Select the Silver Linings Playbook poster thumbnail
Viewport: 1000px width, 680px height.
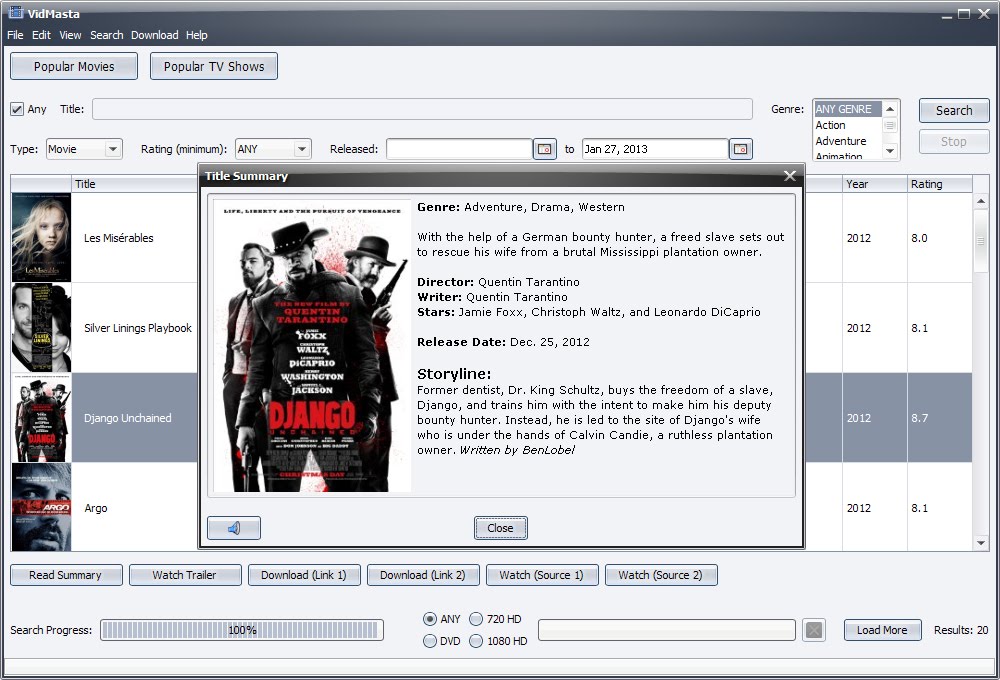point(41,328)
